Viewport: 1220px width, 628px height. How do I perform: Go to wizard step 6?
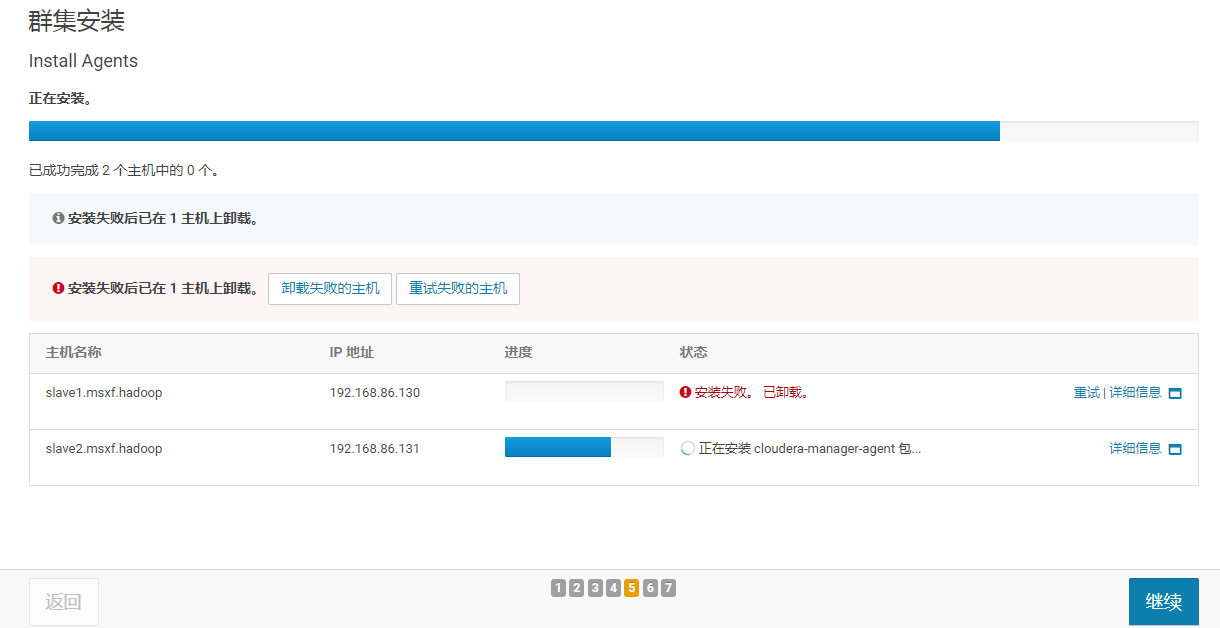650,588
